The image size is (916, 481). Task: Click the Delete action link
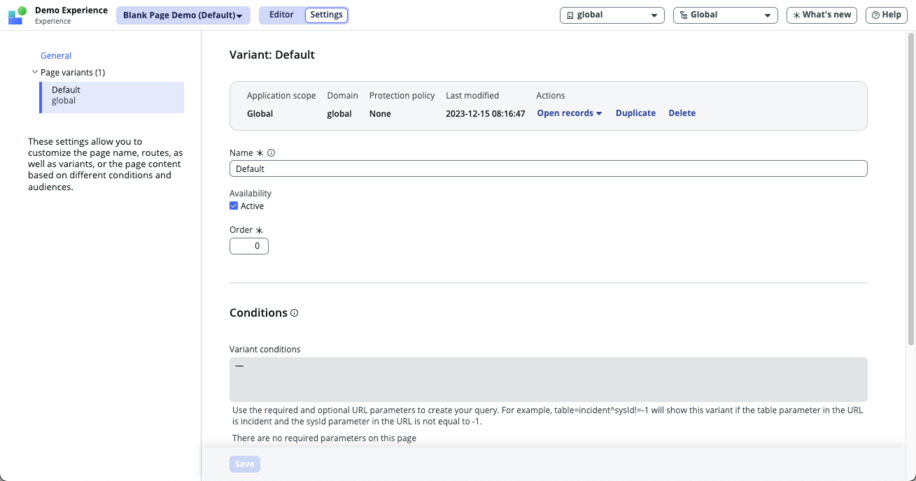tap(682, 113)
